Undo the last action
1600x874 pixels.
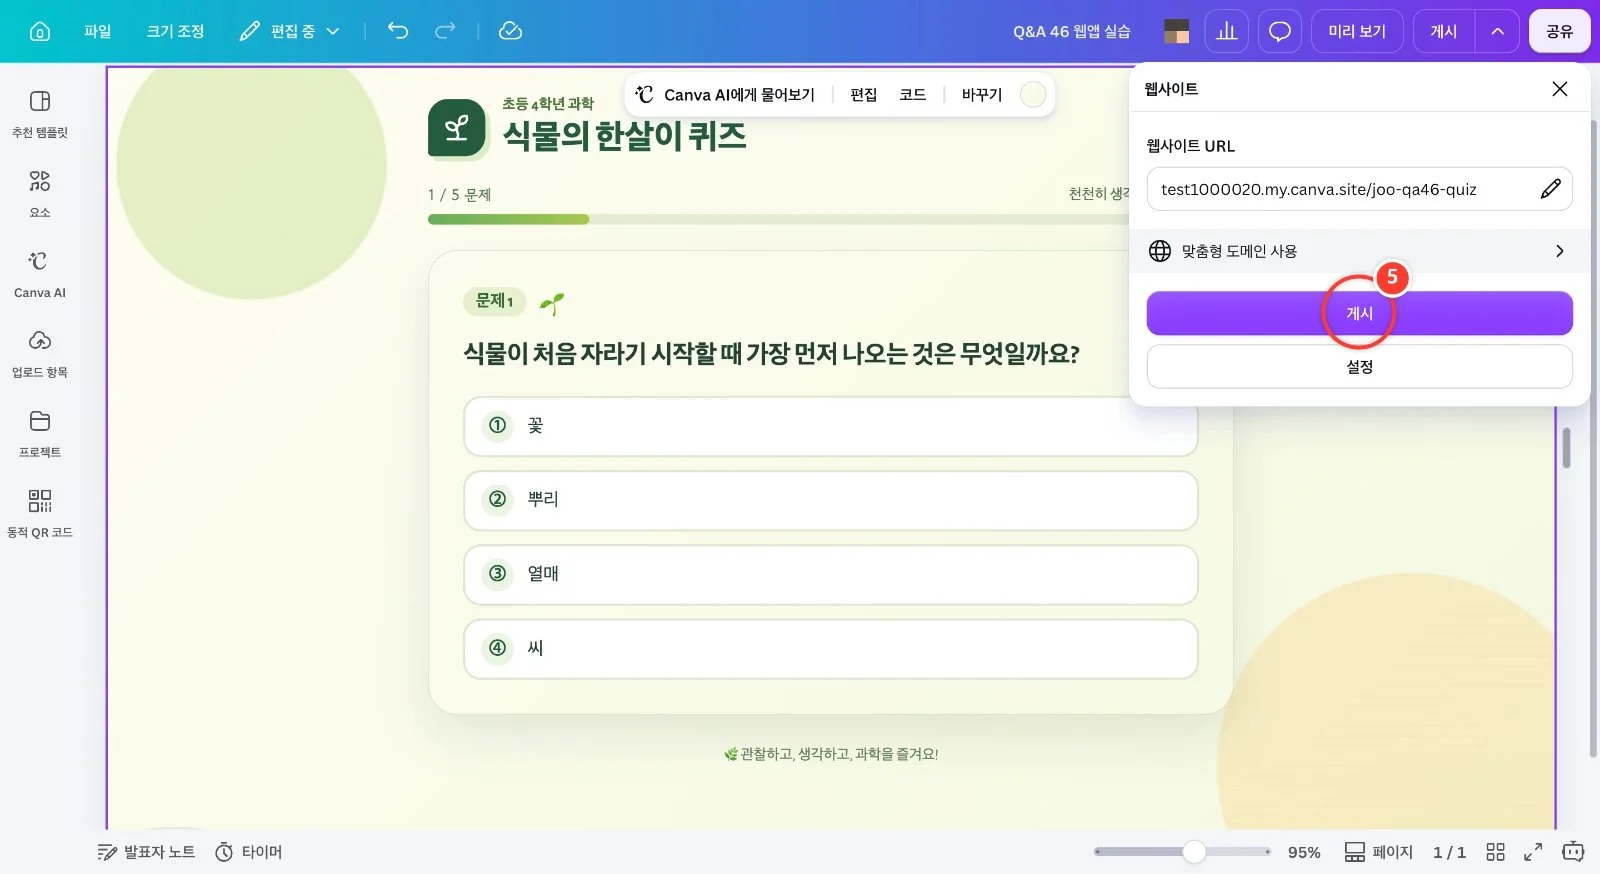coord(398,31)
